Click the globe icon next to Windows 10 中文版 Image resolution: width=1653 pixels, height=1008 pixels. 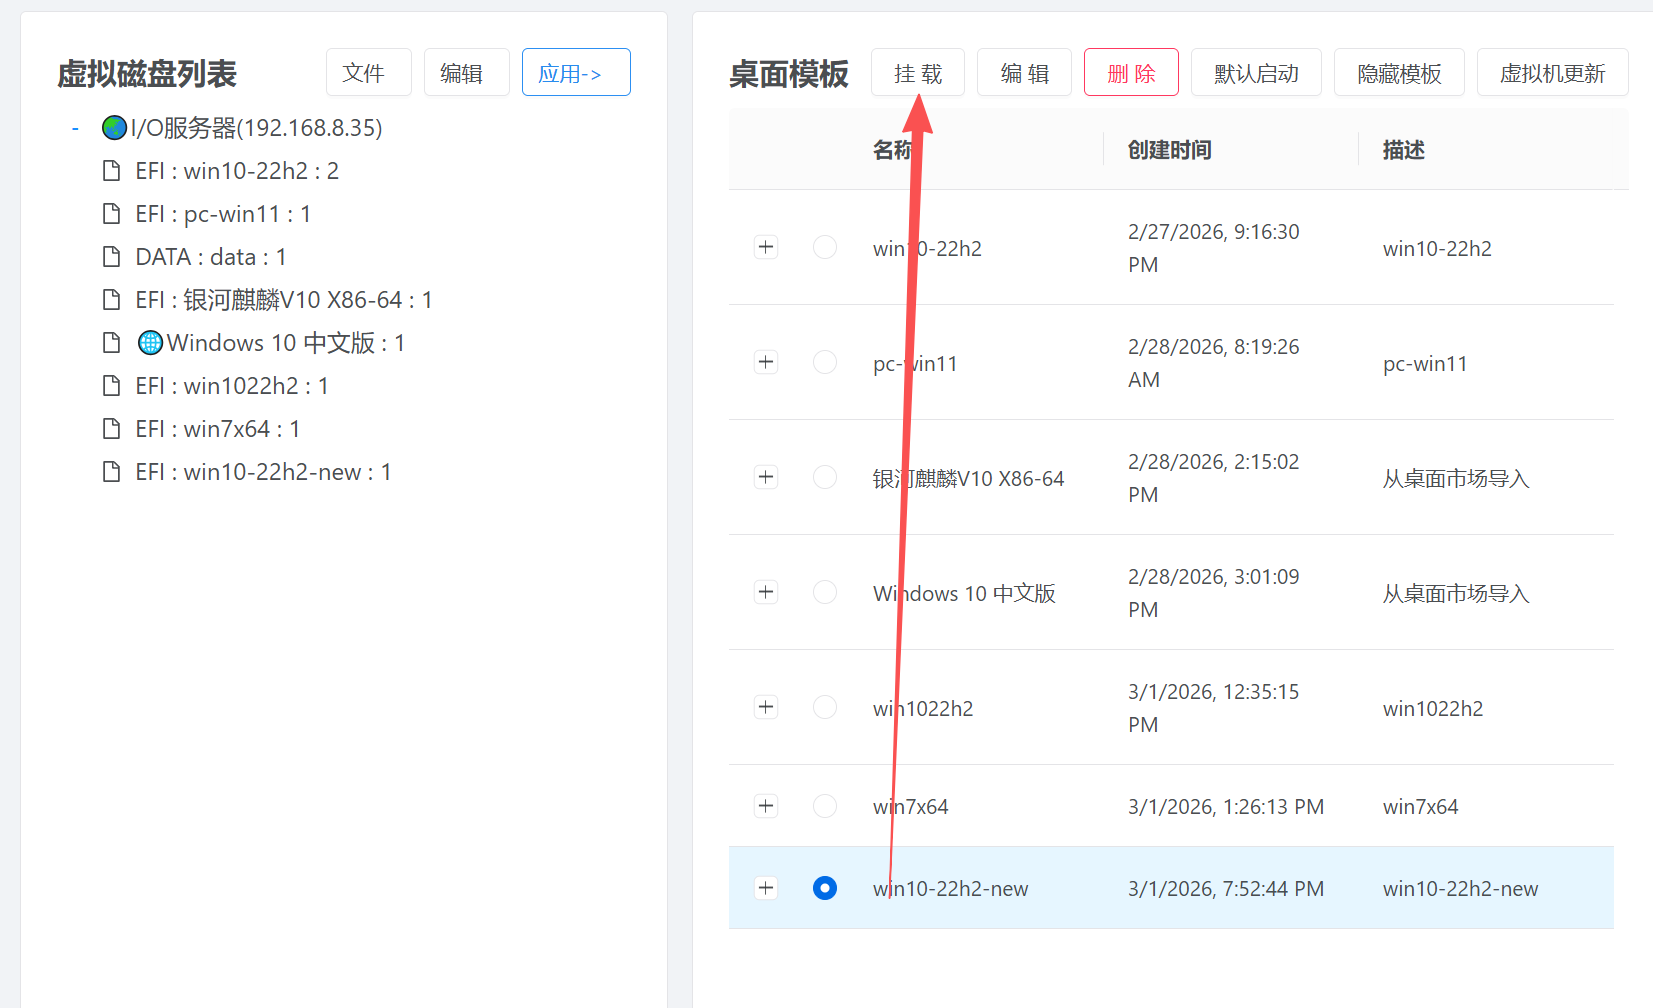[x=150, y=343]
